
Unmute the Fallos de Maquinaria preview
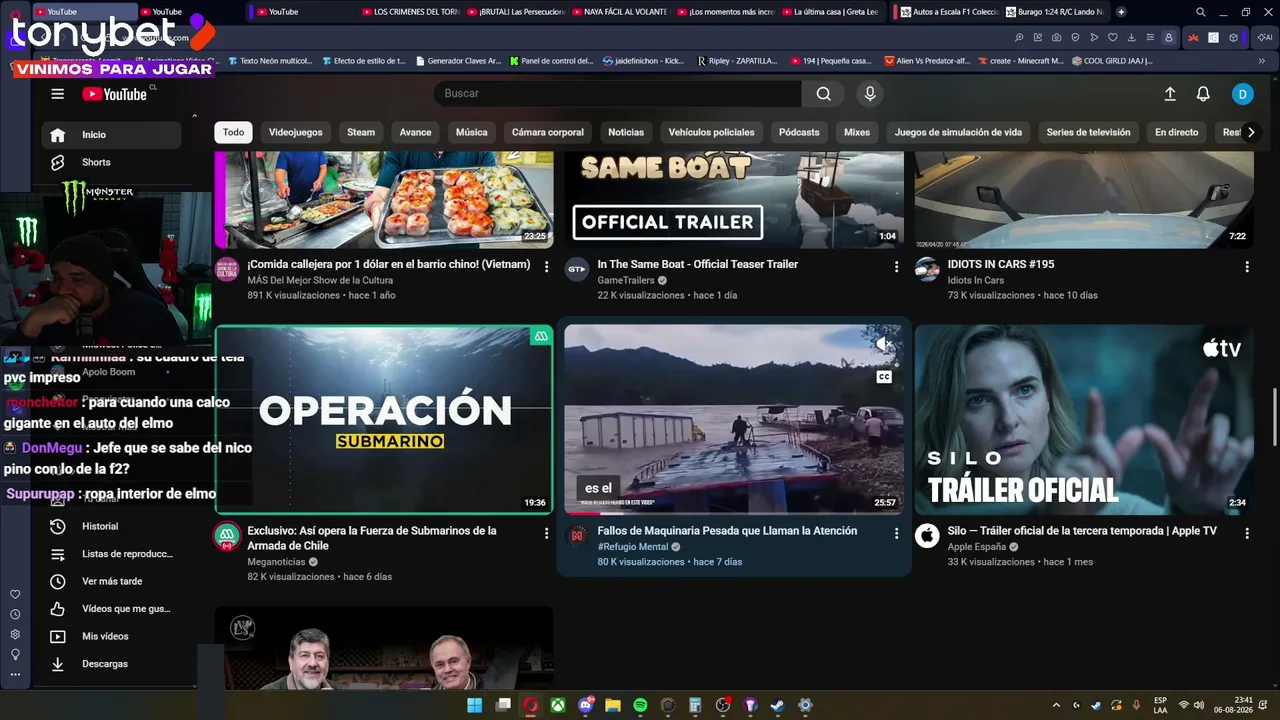click(883, 344)
